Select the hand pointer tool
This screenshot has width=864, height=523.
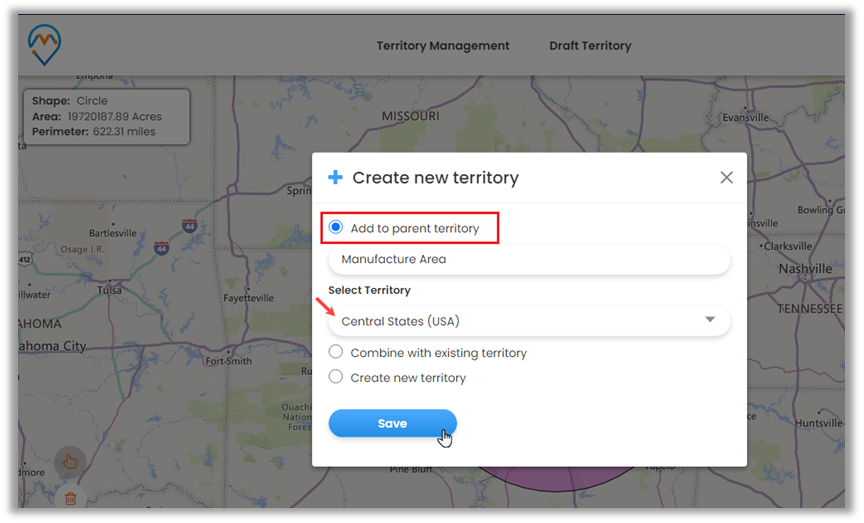70,461
